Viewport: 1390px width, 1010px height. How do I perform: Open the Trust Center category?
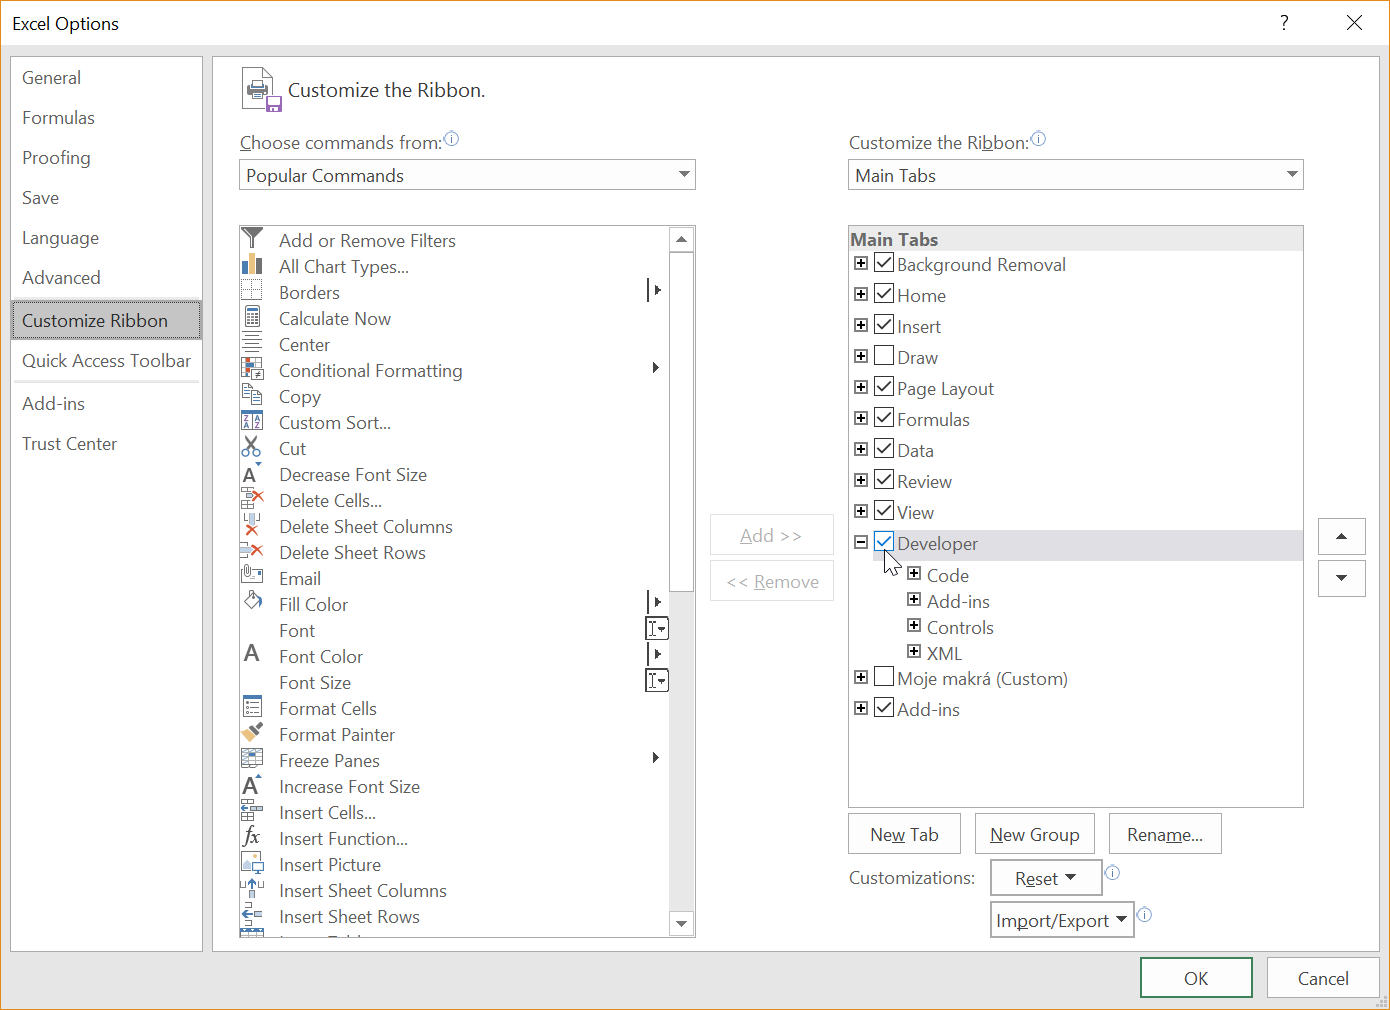(x=106, y=444)
